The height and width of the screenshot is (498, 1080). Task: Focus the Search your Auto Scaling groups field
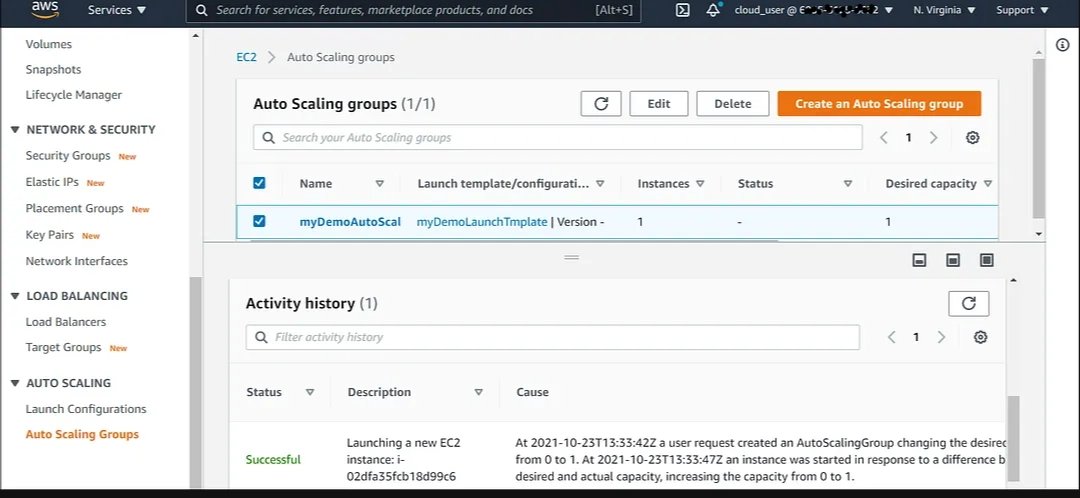558,137
